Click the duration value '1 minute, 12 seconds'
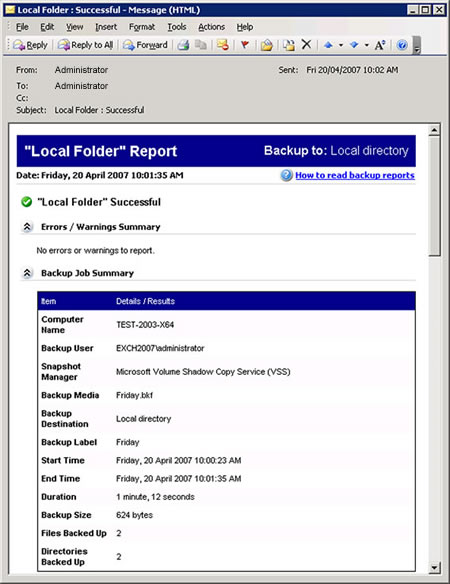The width and height of the screenshot is (450, 584). tap(155, 497)
